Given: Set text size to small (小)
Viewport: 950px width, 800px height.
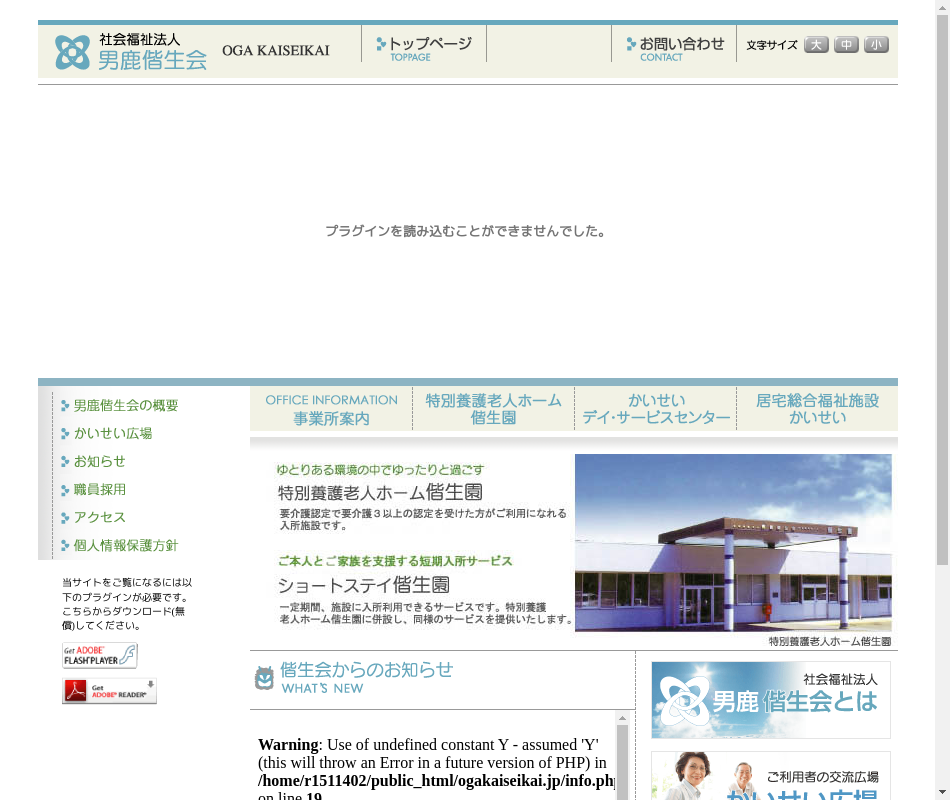Looking at the screenshot, I should (x=876, y=45).
